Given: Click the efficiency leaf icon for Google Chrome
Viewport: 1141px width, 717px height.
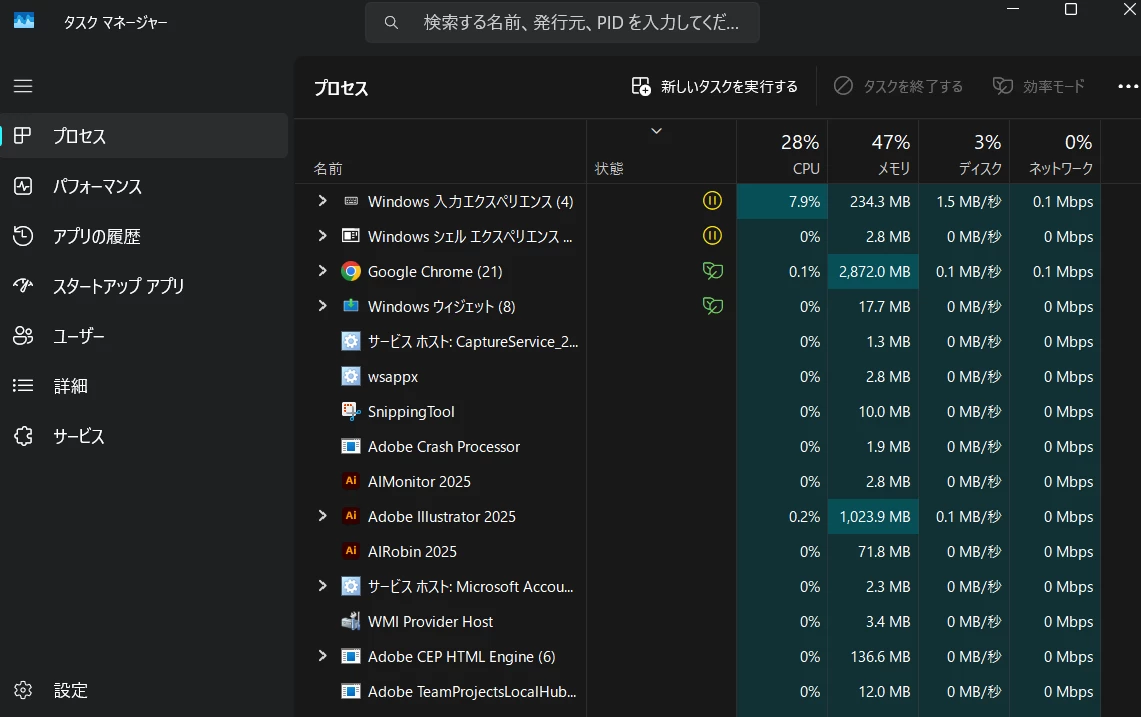Looking at the screenshot, I should click(712, 271).
